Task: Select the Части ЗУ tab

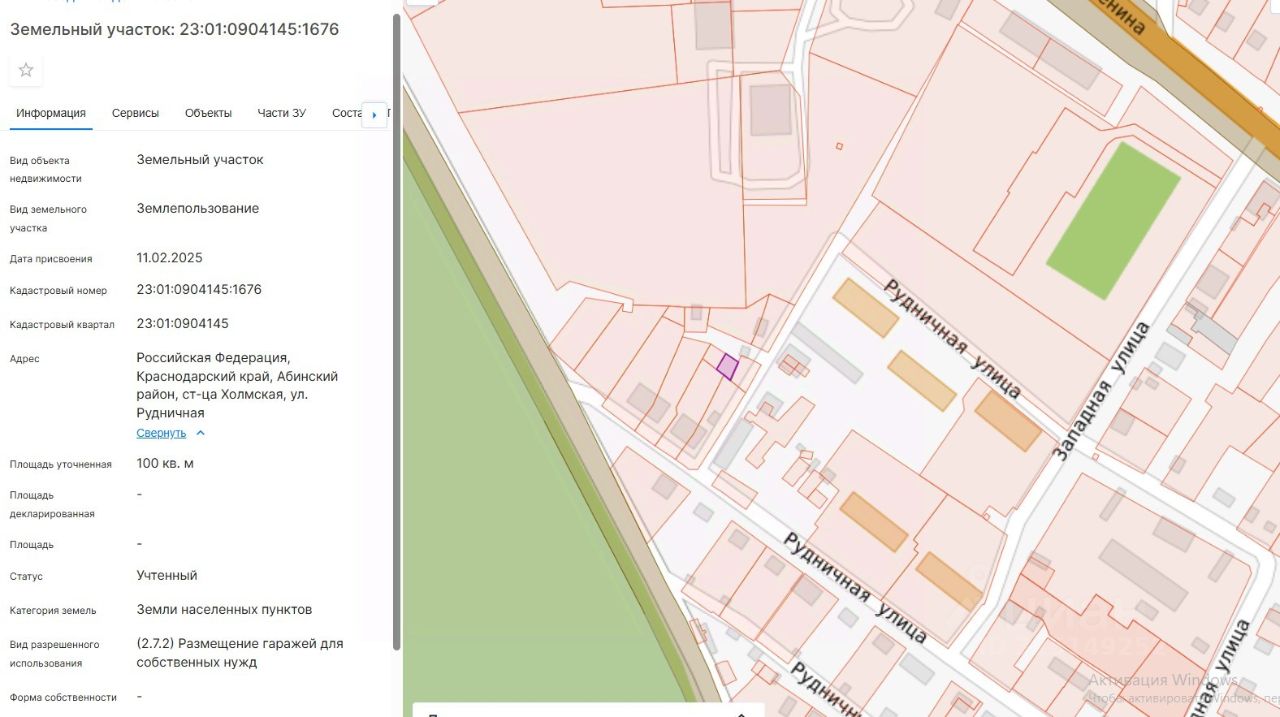Action: [281, 113]
